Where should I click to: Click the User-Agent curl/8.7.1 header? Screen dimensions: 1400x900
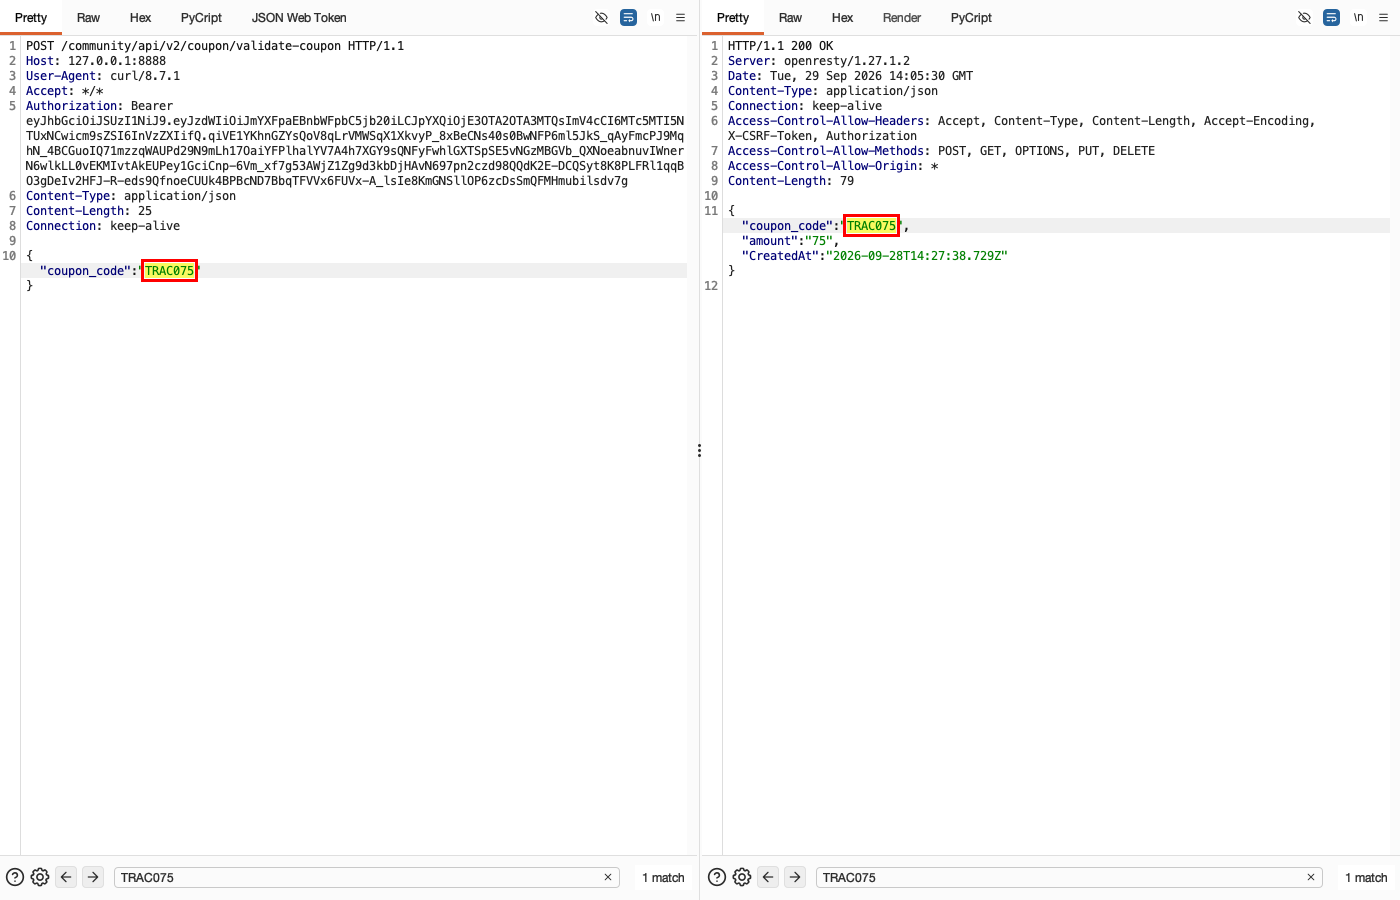[103, 76]
